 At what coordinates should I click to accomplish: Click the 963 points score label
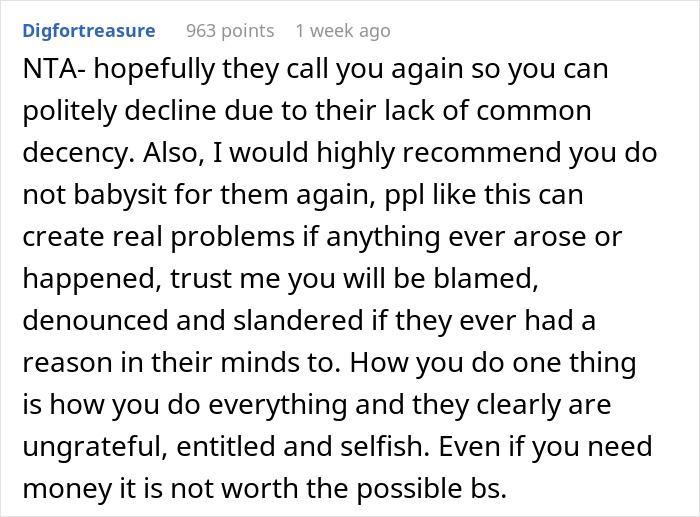coord(230,31)
